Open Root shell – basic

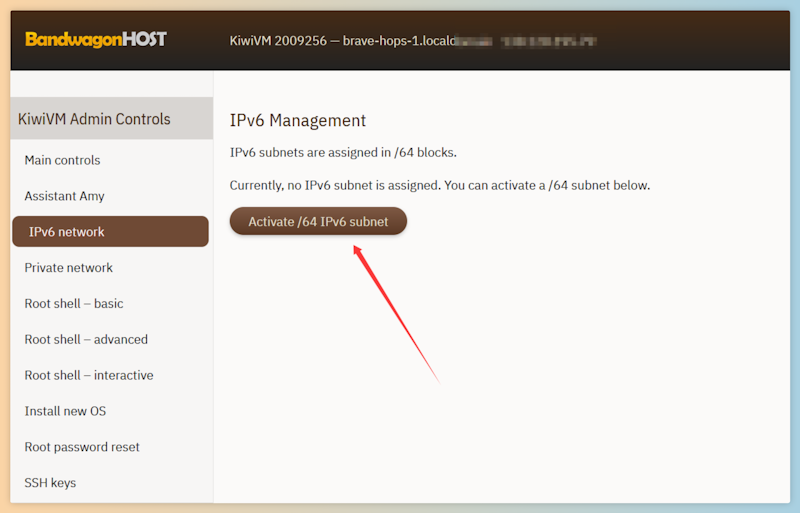(x=74, y=304)
